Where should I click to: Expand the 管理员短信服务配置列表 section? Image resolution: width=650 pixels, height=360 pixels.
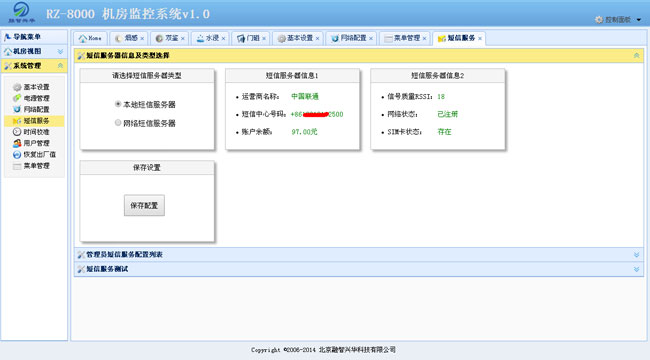(636, 255)
